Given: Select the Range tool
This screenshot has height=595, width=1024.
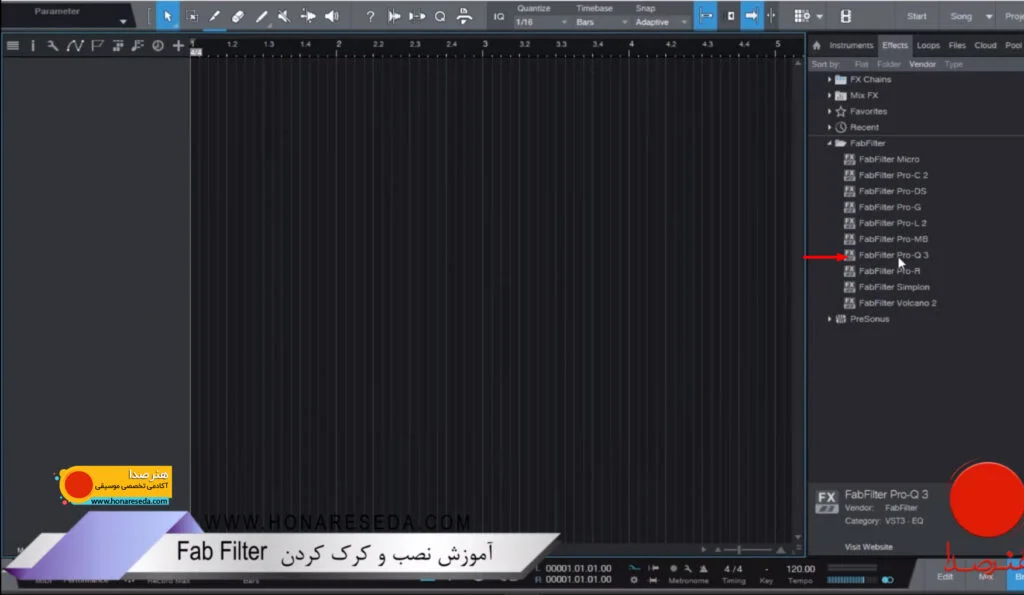Looking at the screenshot, I should click(192, 16).
